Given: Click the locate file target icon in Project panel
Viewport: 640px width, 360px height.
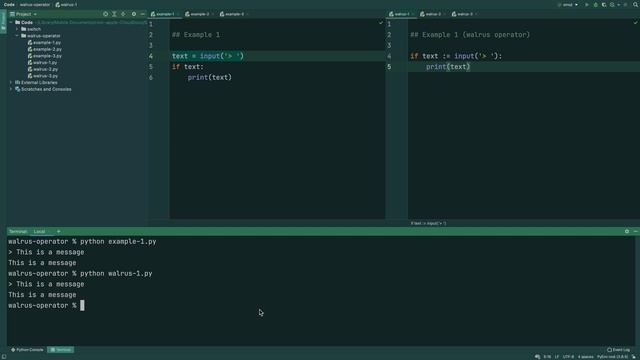Looking at the screenshot, I should pyautogui.click(x=105, y=14).
